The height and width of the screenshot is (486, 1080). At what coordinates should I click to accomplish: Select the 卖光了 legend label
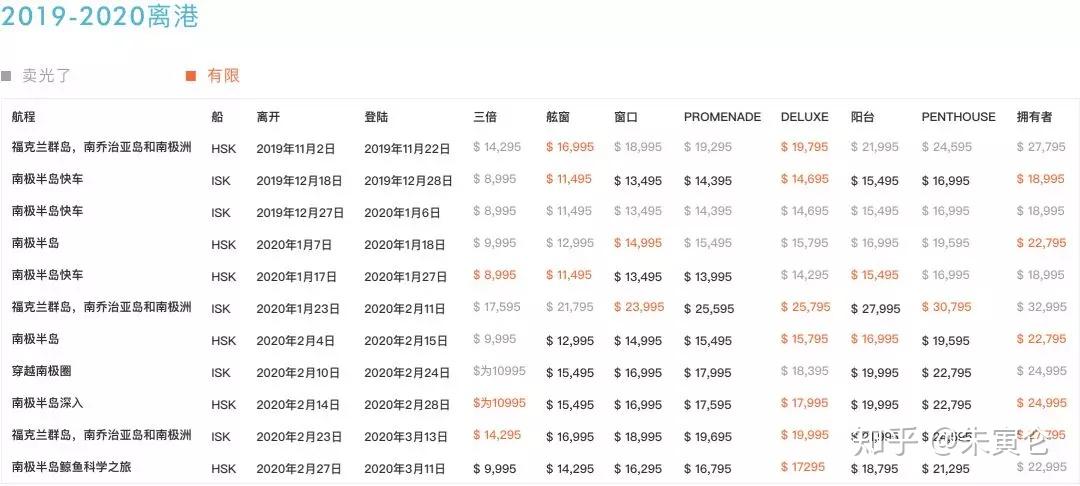(46, 76)
